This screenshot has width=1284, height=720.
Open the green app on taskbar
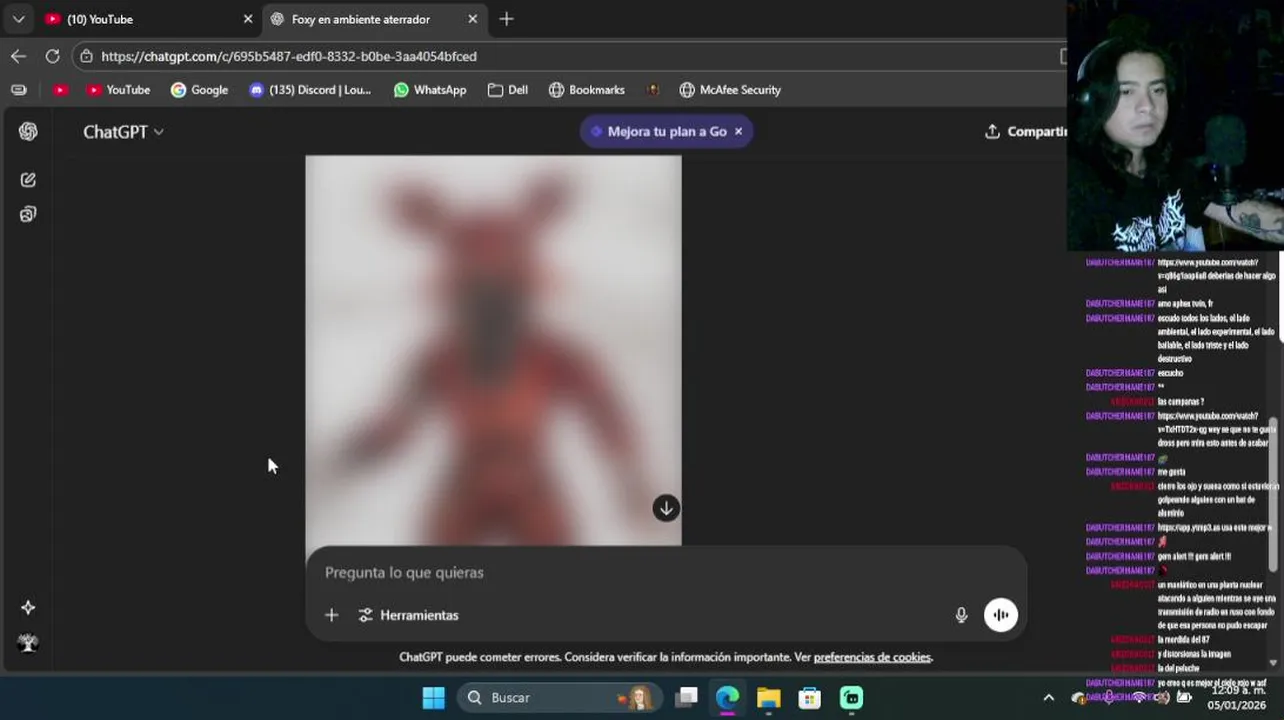point(851,697)
